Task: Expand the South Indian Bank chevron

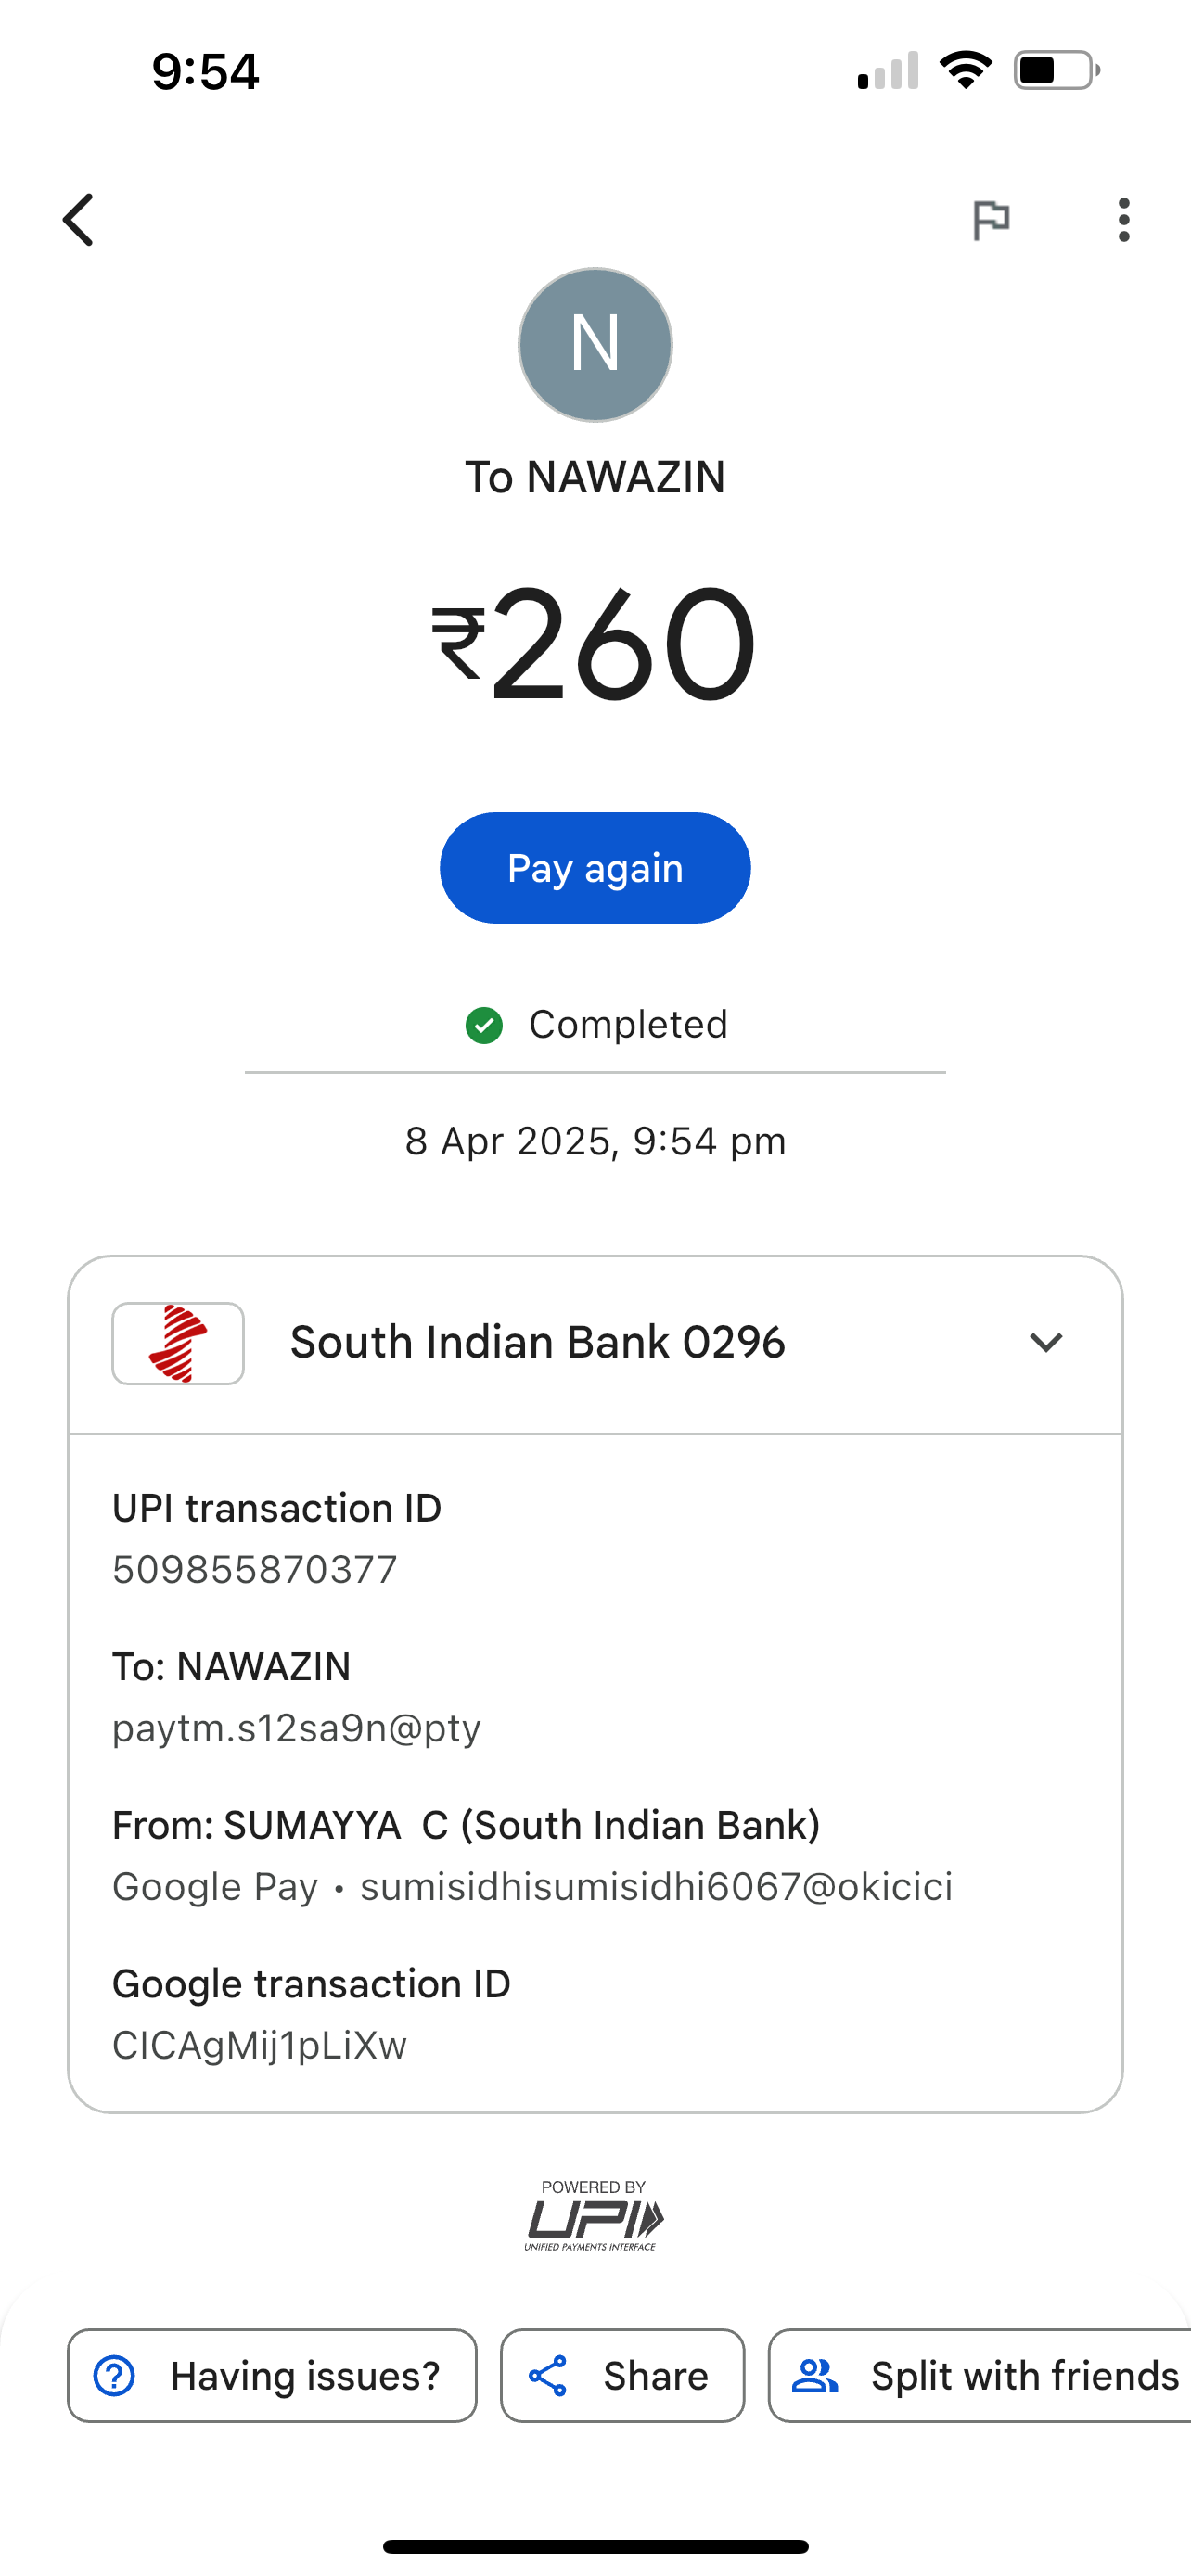Action: click(x=1046, y=1343)
